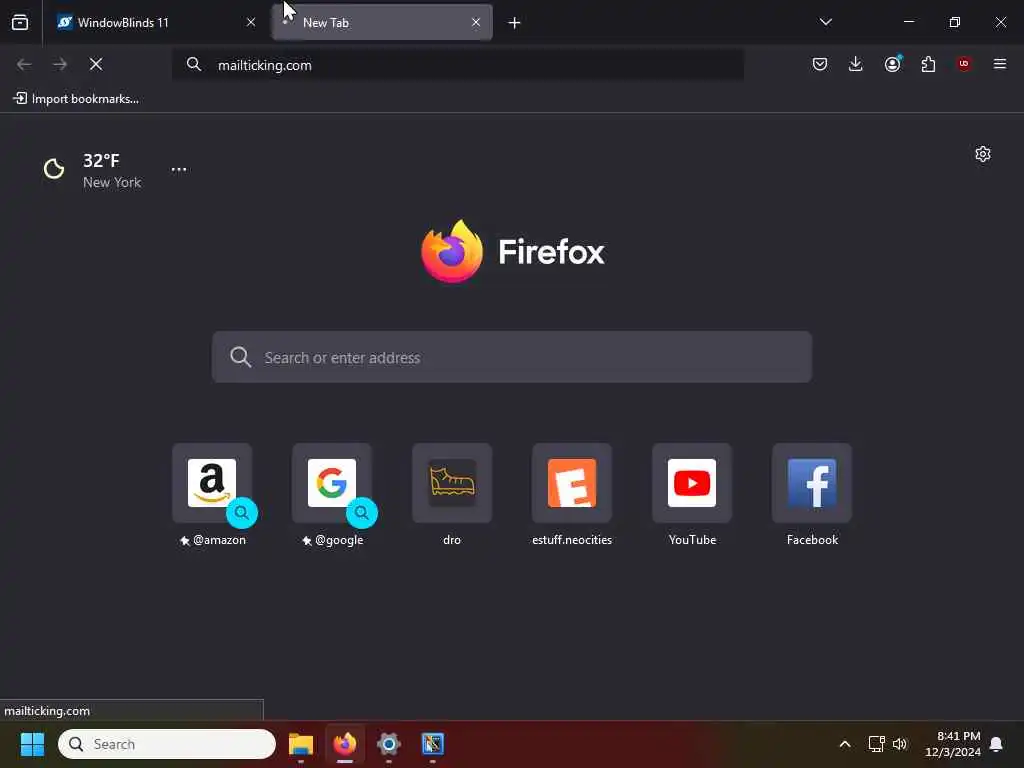Open the YouTube shortcut tile
Viewport: 1024px width, 768px height.
tap(692, 496)
